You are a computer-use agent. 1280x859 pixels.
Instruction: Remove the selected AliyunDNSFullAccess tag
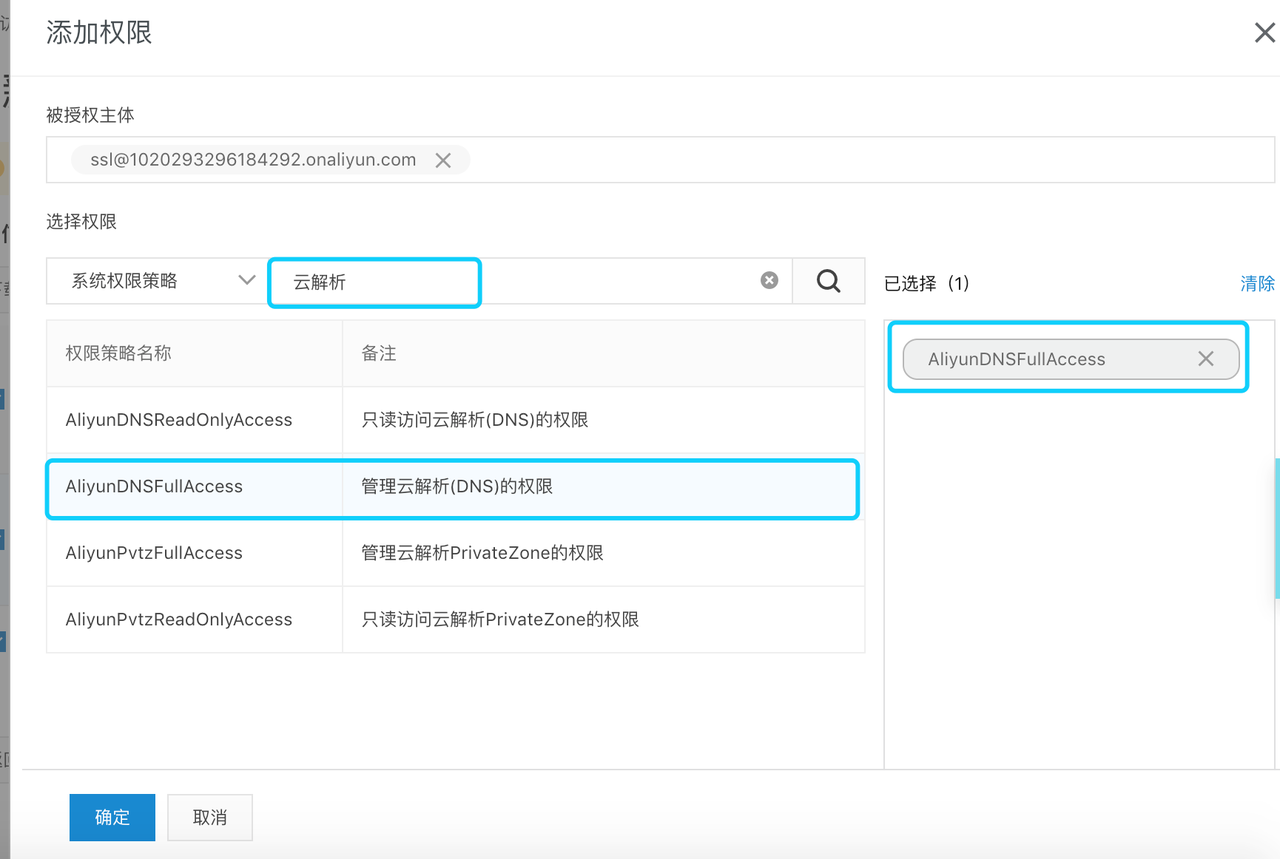(1206, 359)
